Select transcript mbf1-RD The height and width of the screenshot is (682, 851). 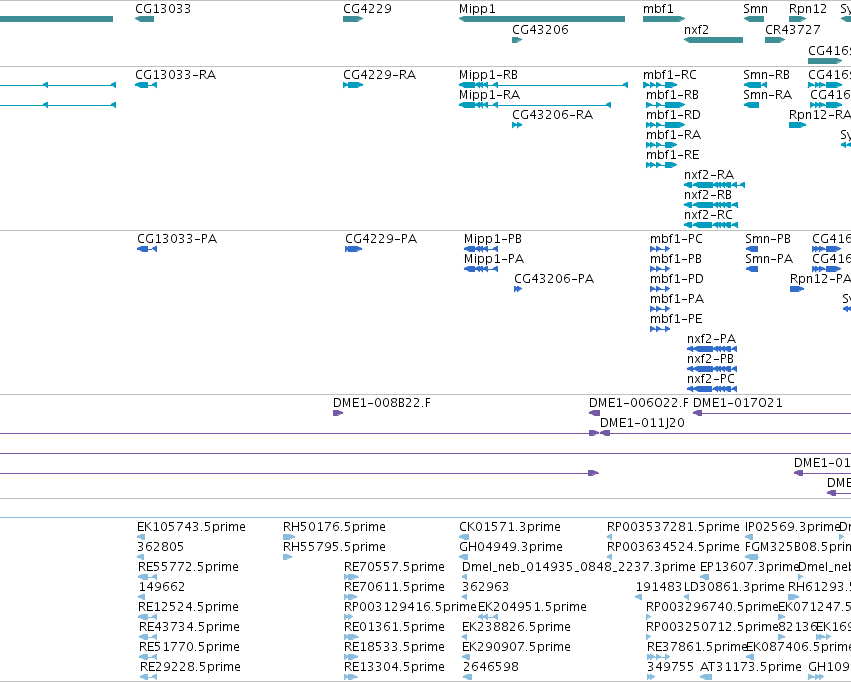(x=665, y=125)
